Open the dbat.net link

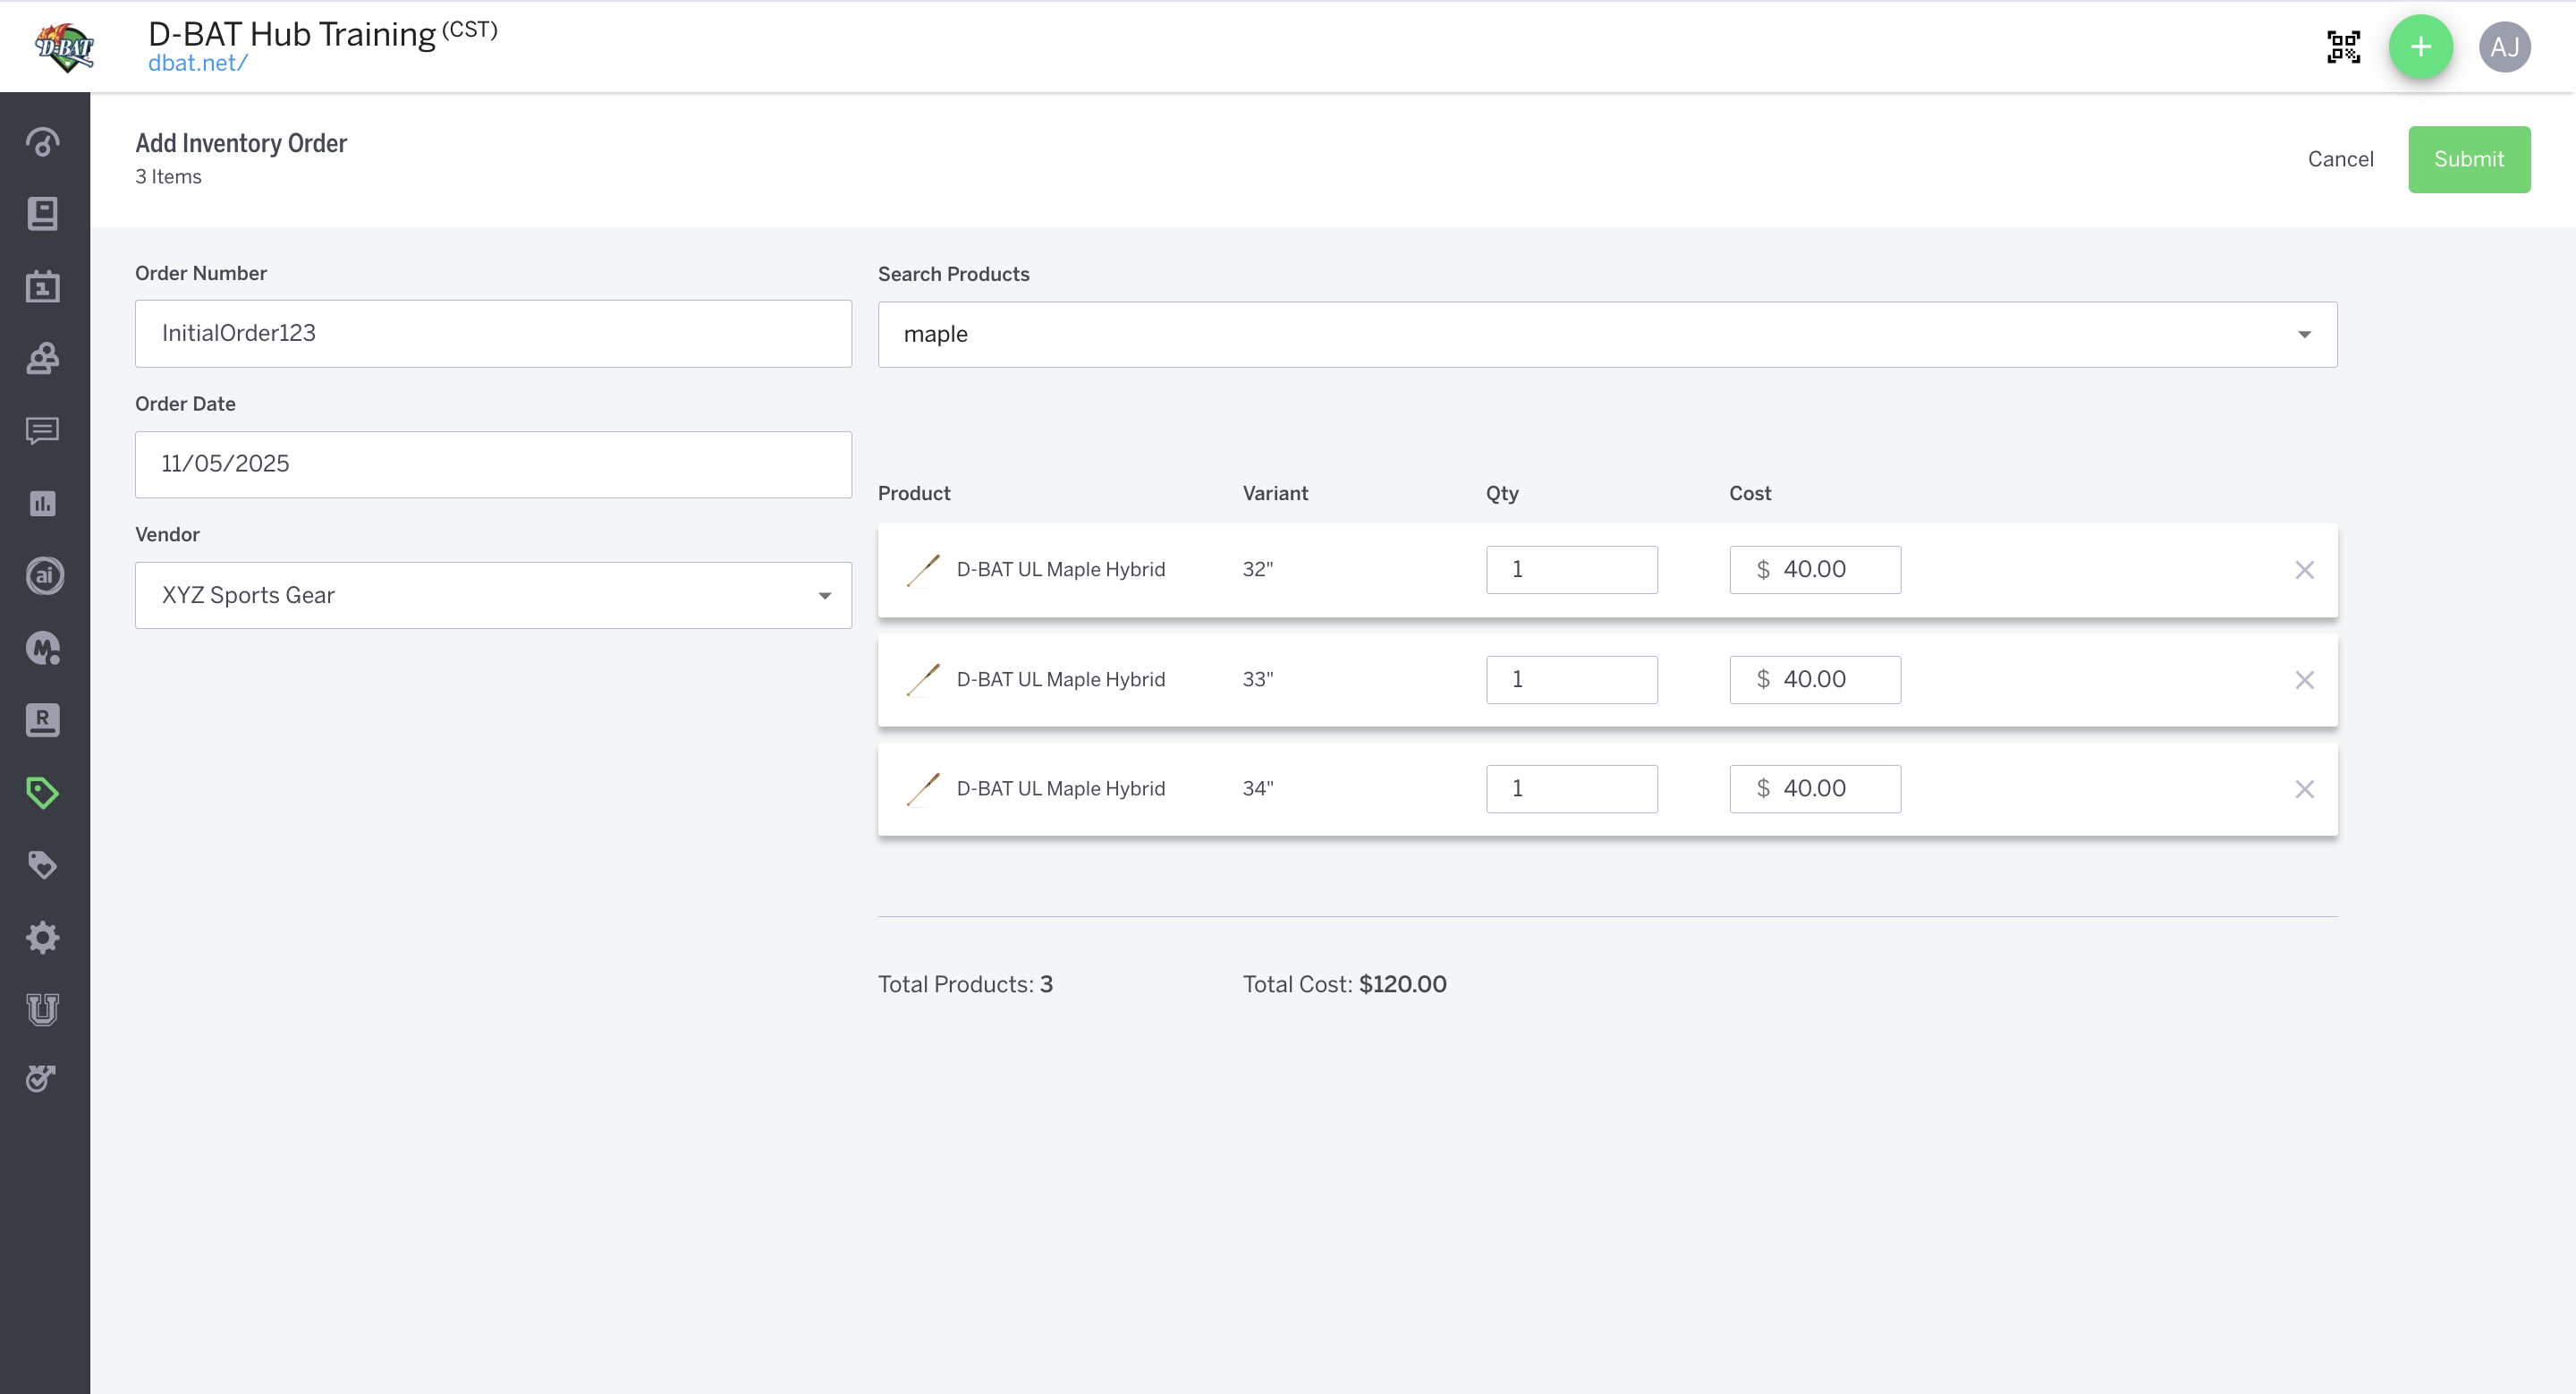(x=197, y=63)
